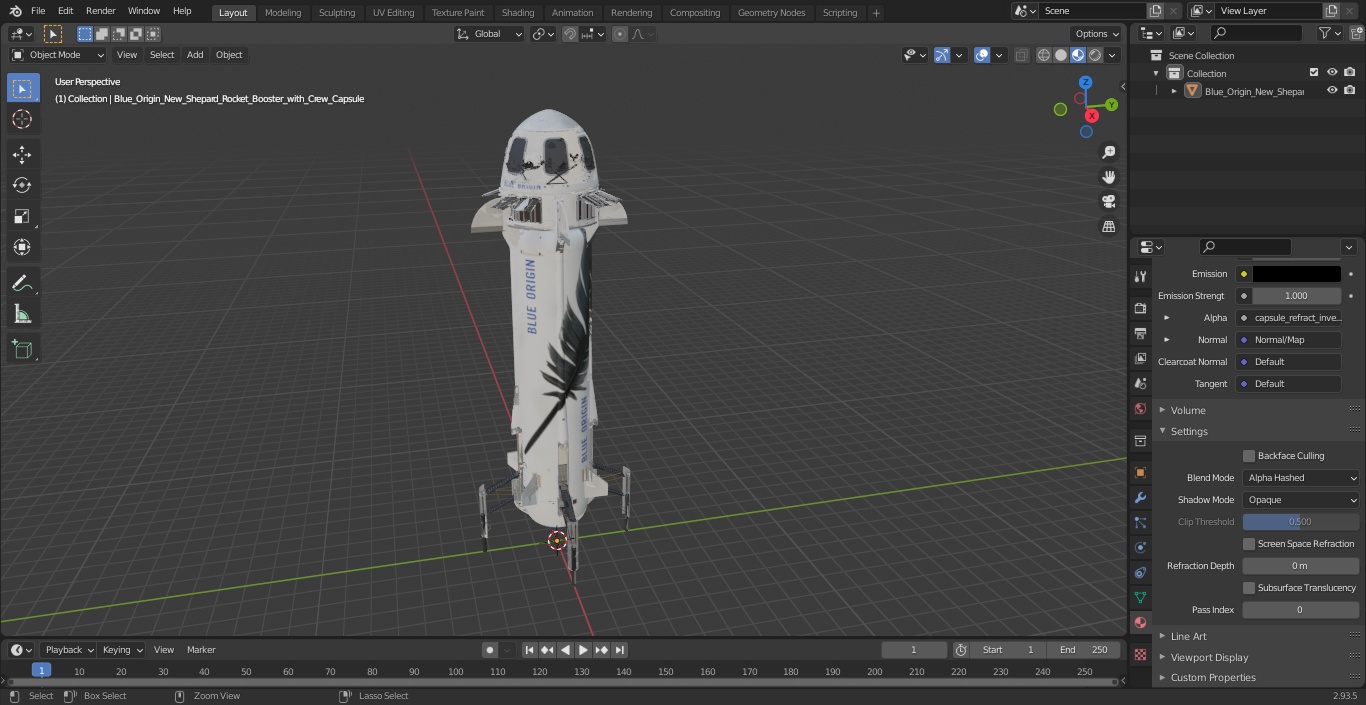
Task: Enable Screen Space Refraction checkbox
Action: pyautogui.click(x=1249, y=544)
